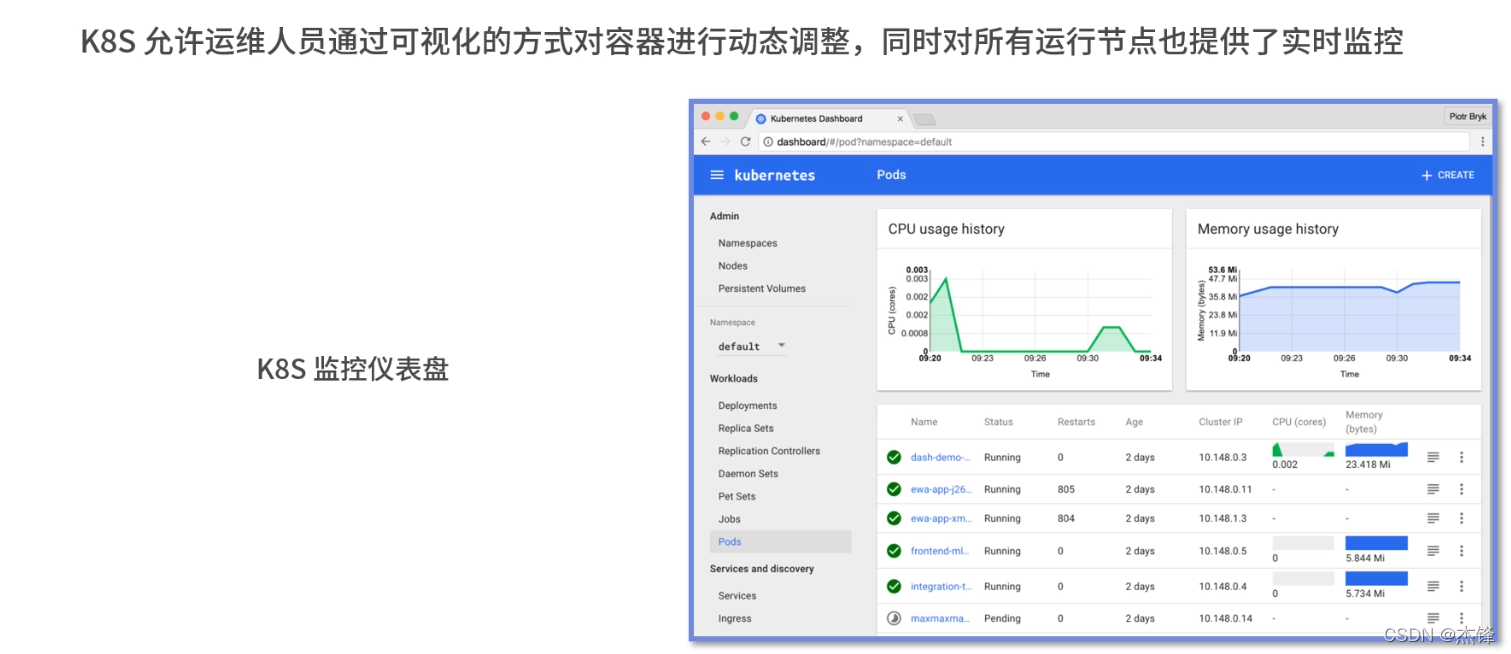
Task: Open more actions for ewa-app-xm pod
Action: 1461,518
